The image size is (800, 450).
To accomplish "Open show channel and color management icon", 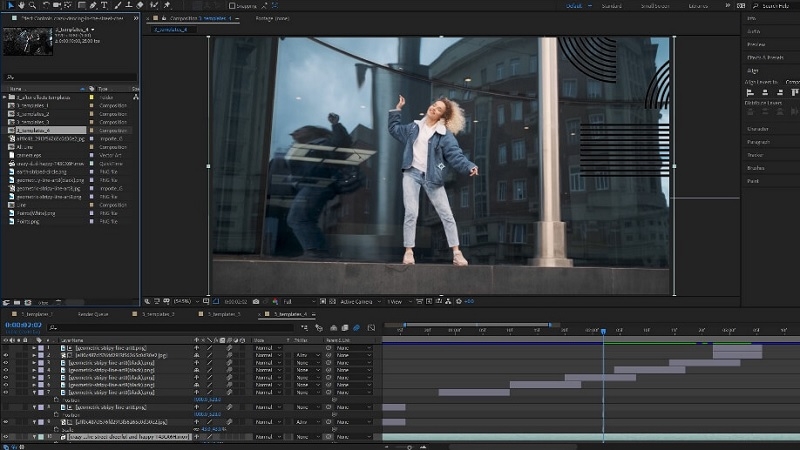I will [275, 302].
